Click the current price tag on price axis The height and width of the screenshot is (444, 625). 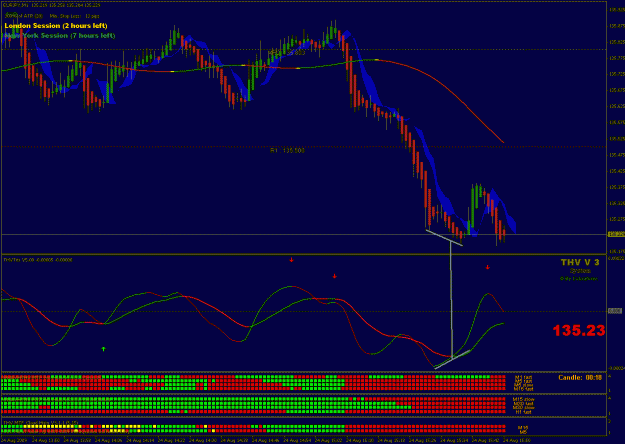(616, 234)
